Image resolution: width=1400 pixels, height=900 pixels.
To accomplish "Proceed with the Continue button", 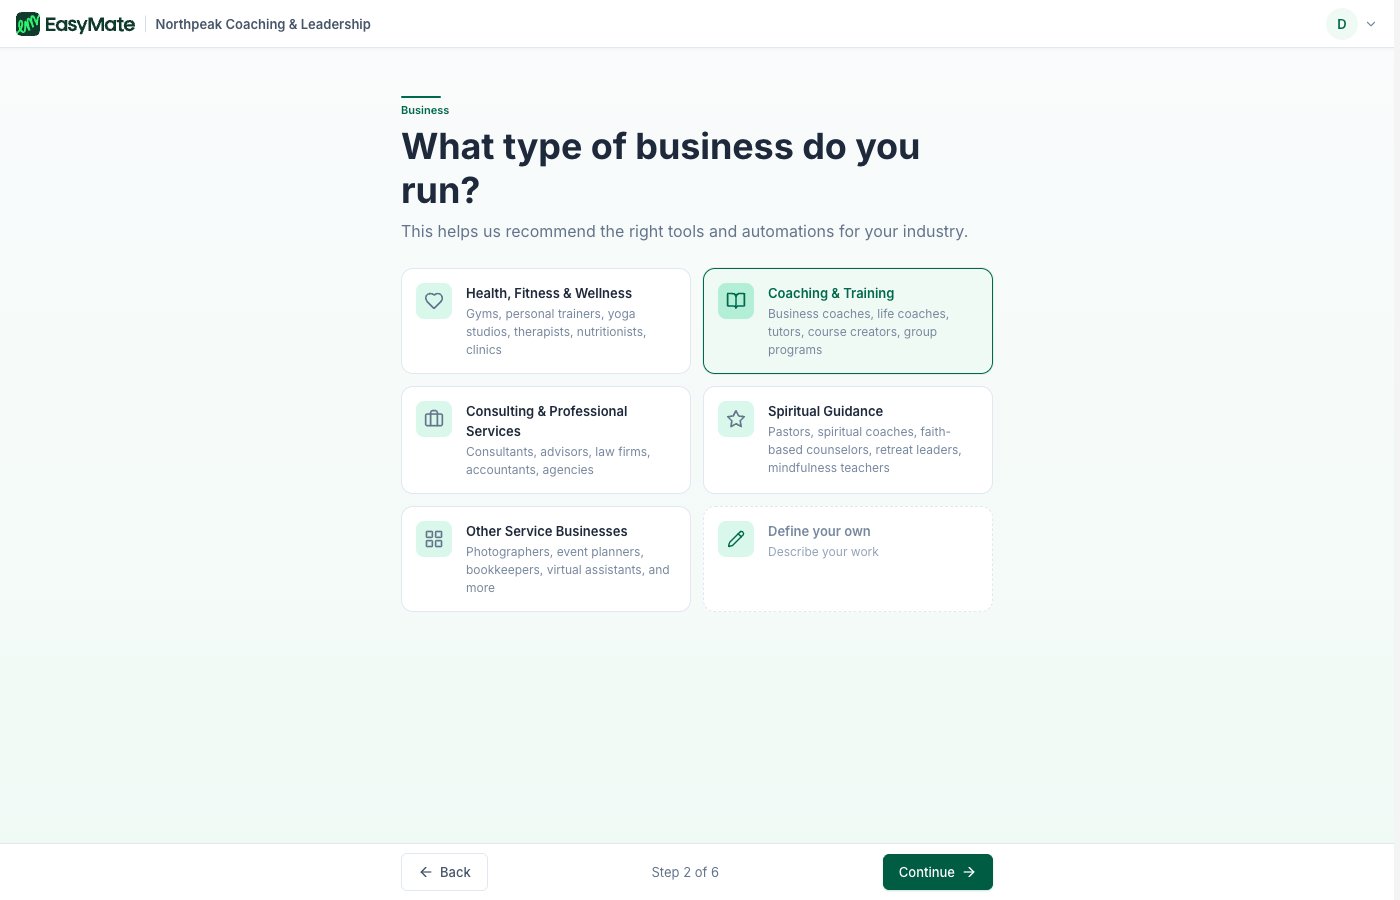I will click(938, 872).
